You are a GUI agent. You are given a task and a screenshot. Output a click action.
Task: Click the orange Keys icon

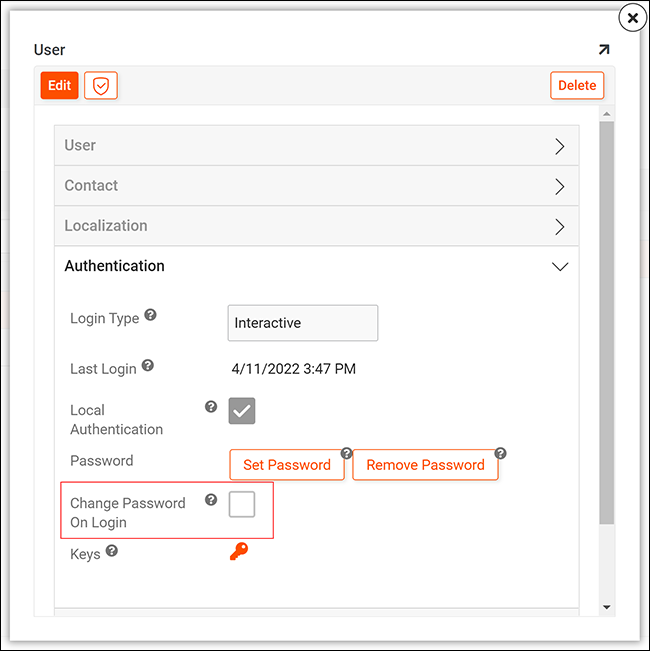238,551
